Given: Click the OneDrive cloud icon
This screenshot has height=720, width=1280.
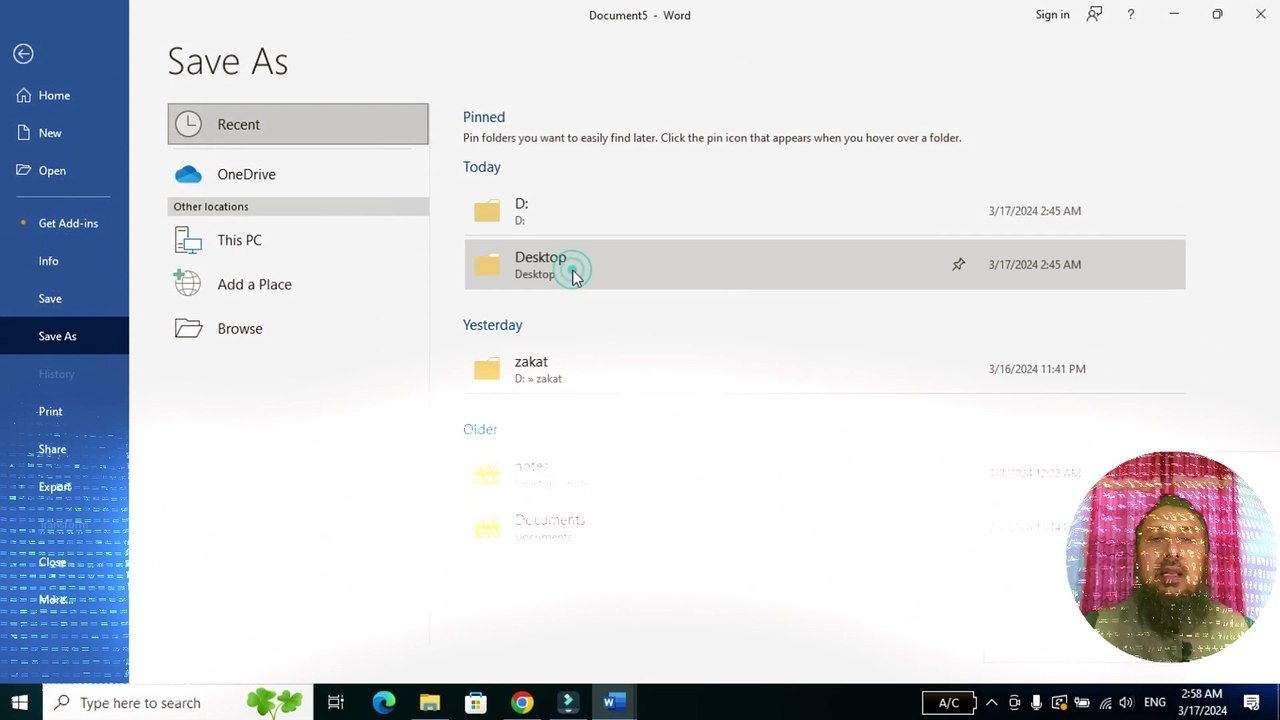Looking at the screenshot, I should (188, 175).
